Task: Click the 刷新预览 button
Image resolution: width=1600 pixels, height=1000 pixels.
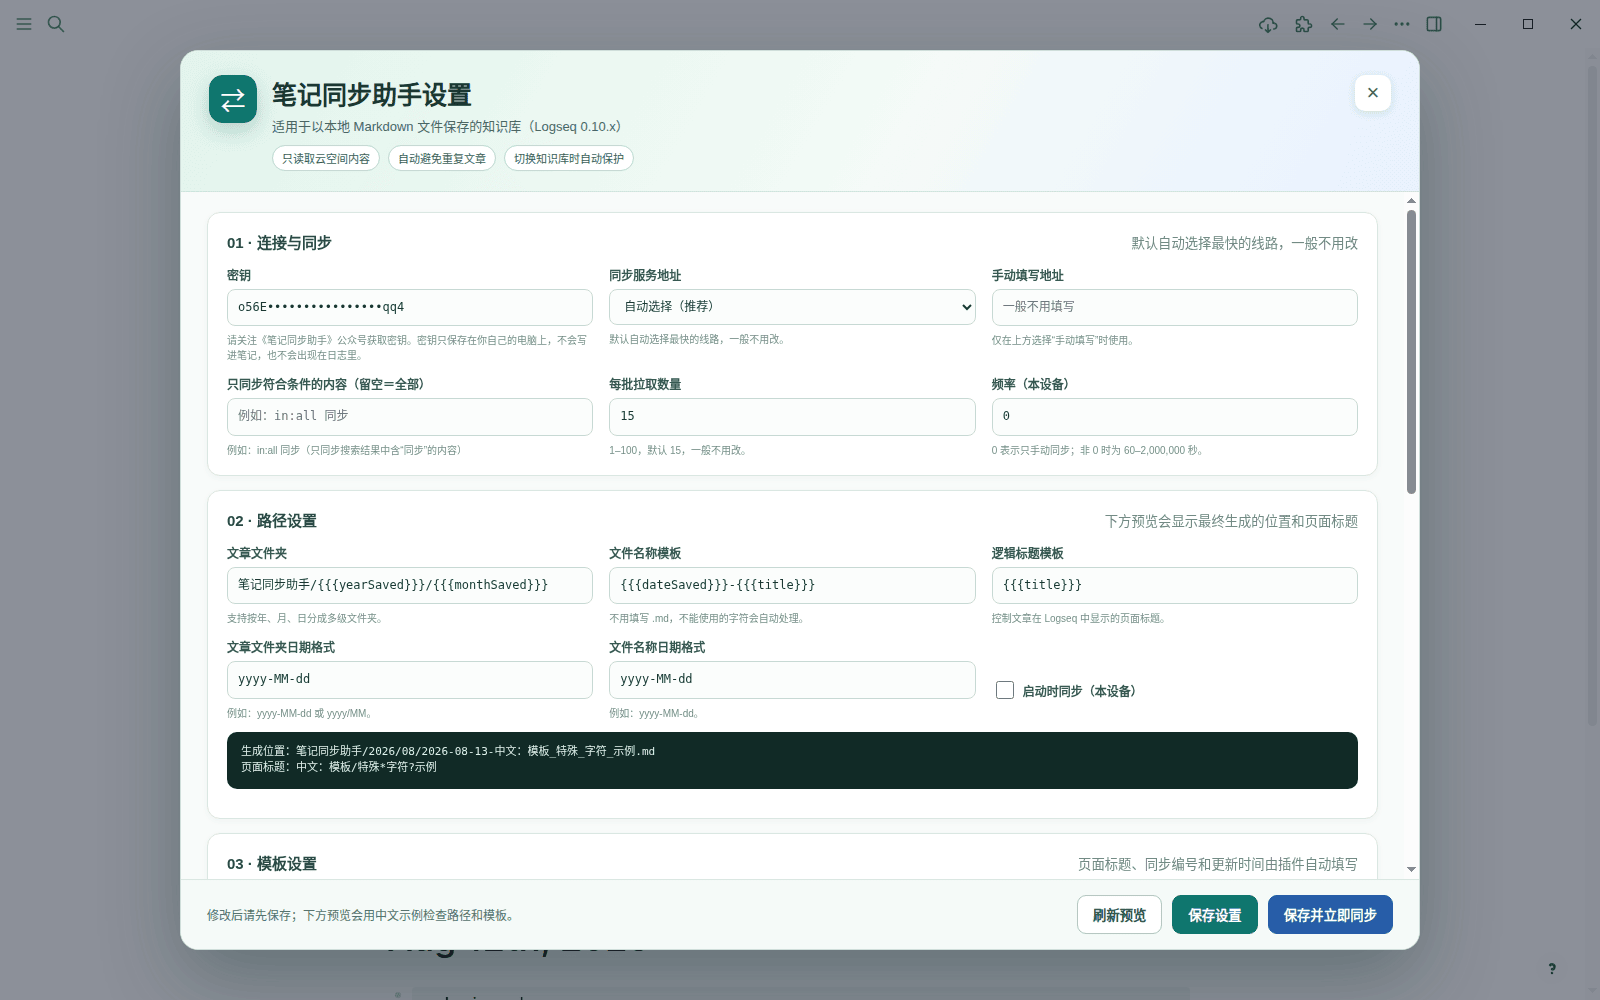Action: click(x=1119, y=915)
